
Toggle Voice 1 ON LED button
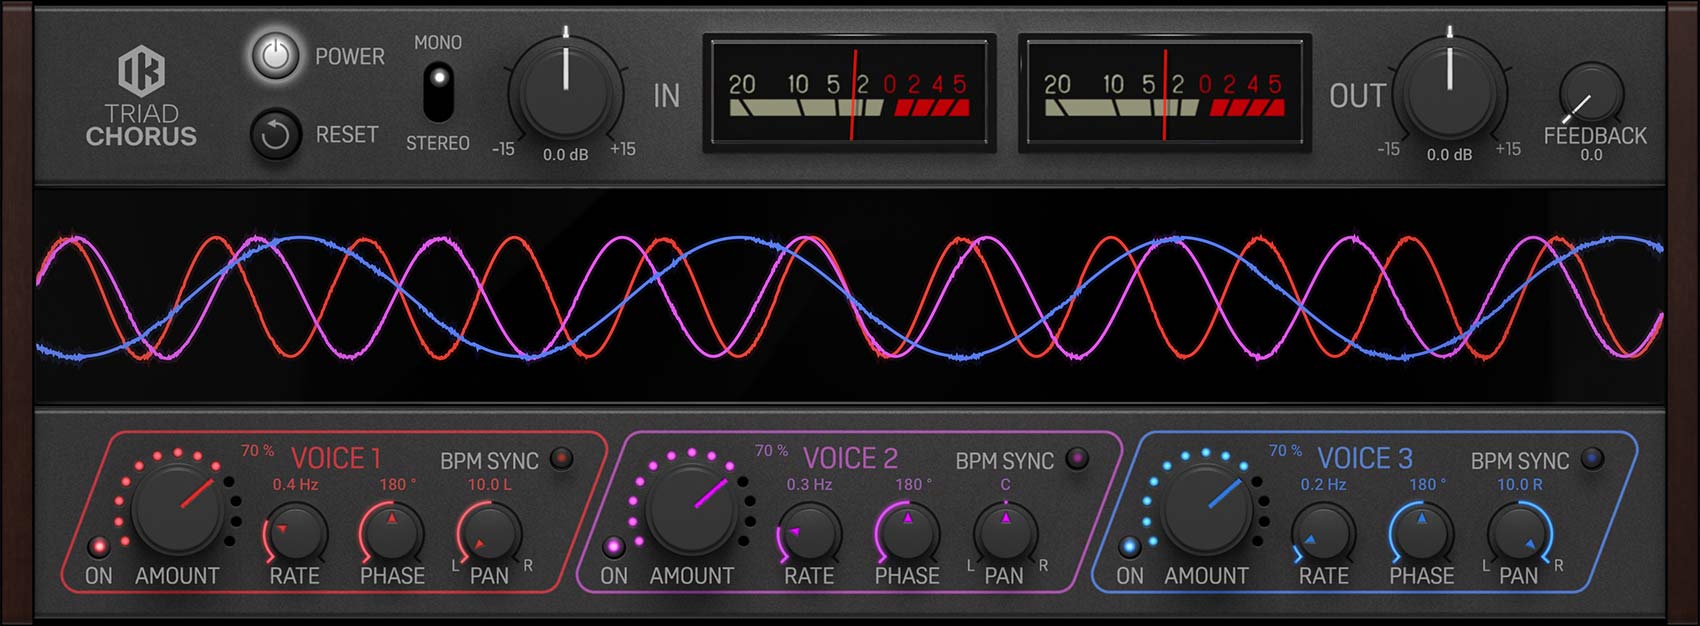point(98,547)
